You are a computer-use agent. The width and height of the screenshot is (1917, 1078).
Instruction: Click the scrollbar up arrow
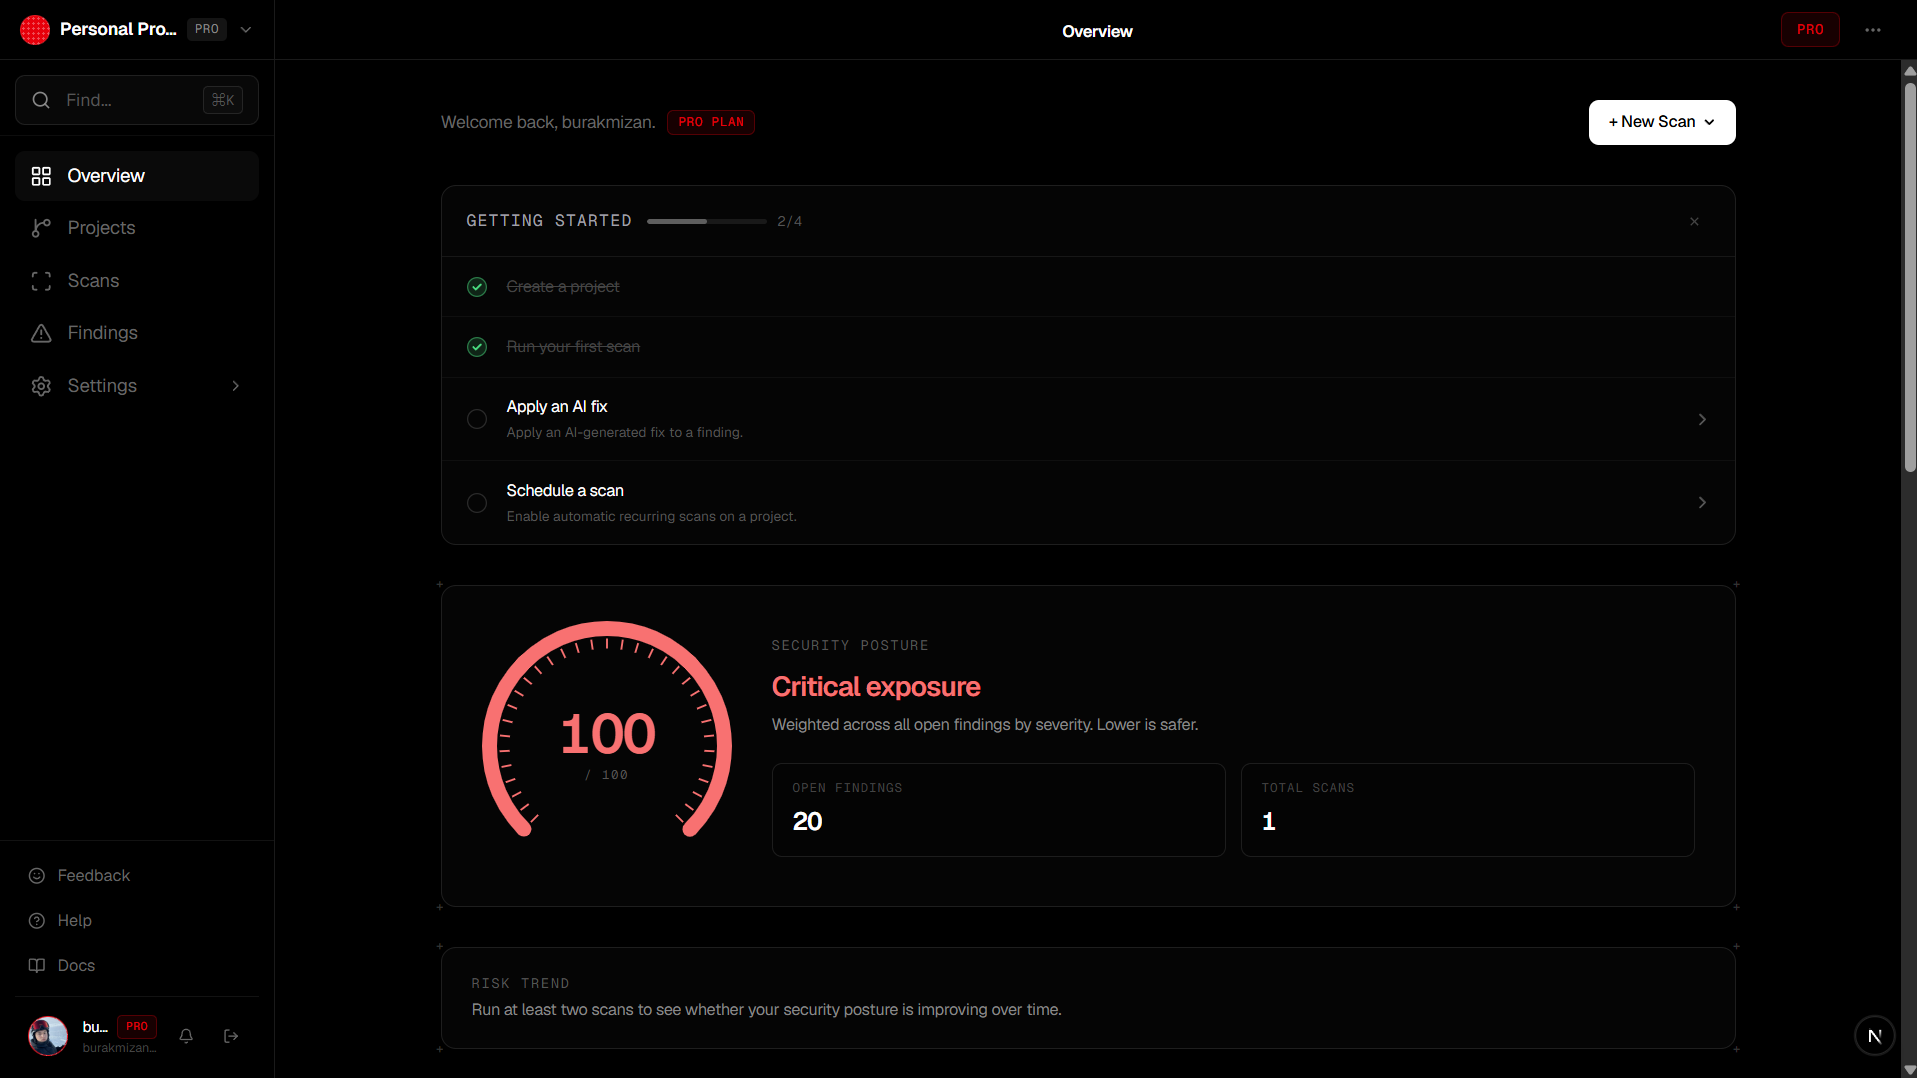click(x=1909, y=70)
